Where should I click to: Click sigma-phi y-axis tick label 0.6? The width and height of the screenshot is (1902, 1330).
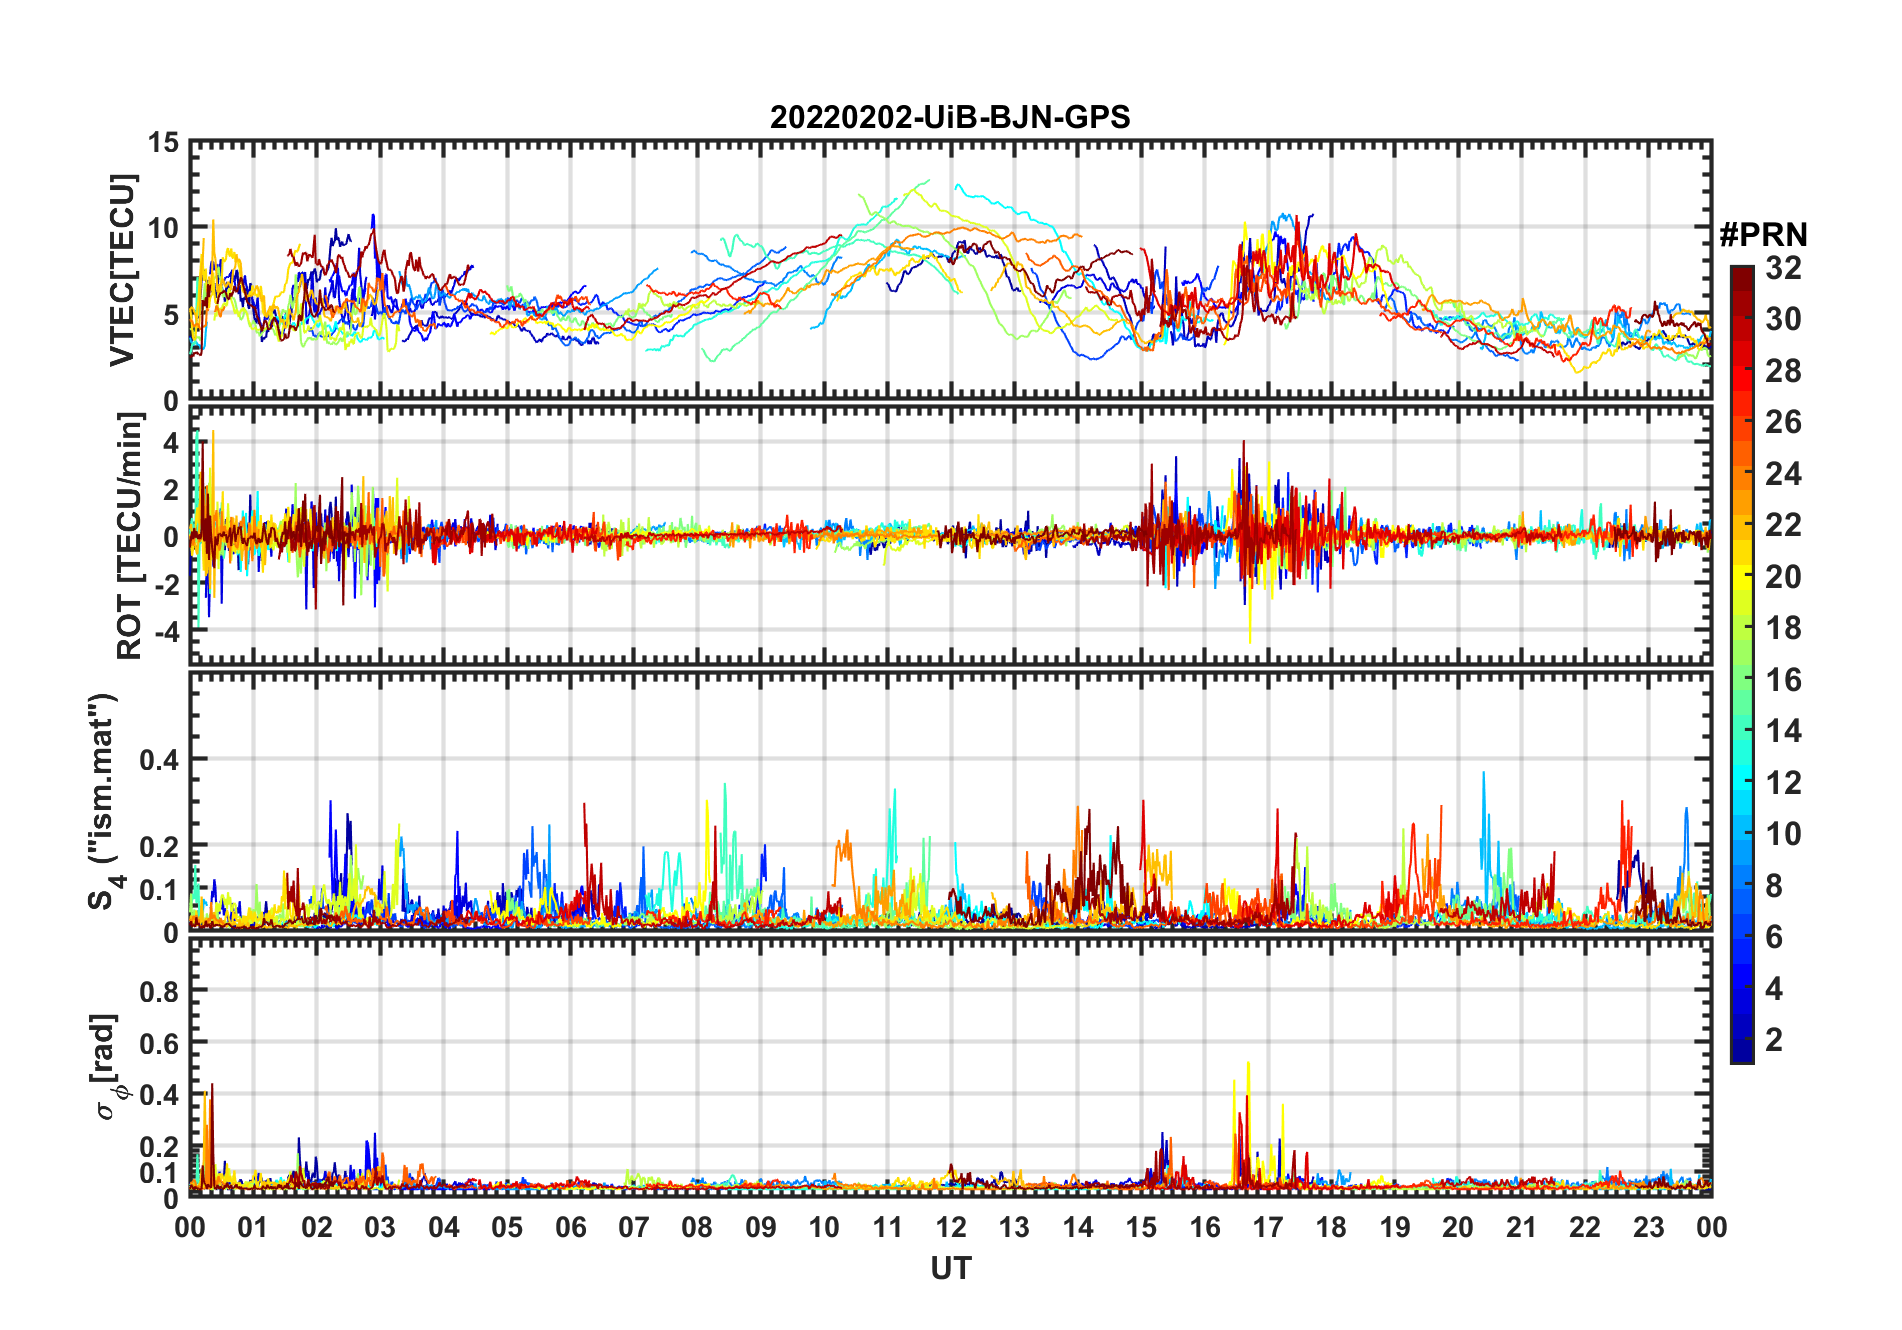coord(159,1043)
